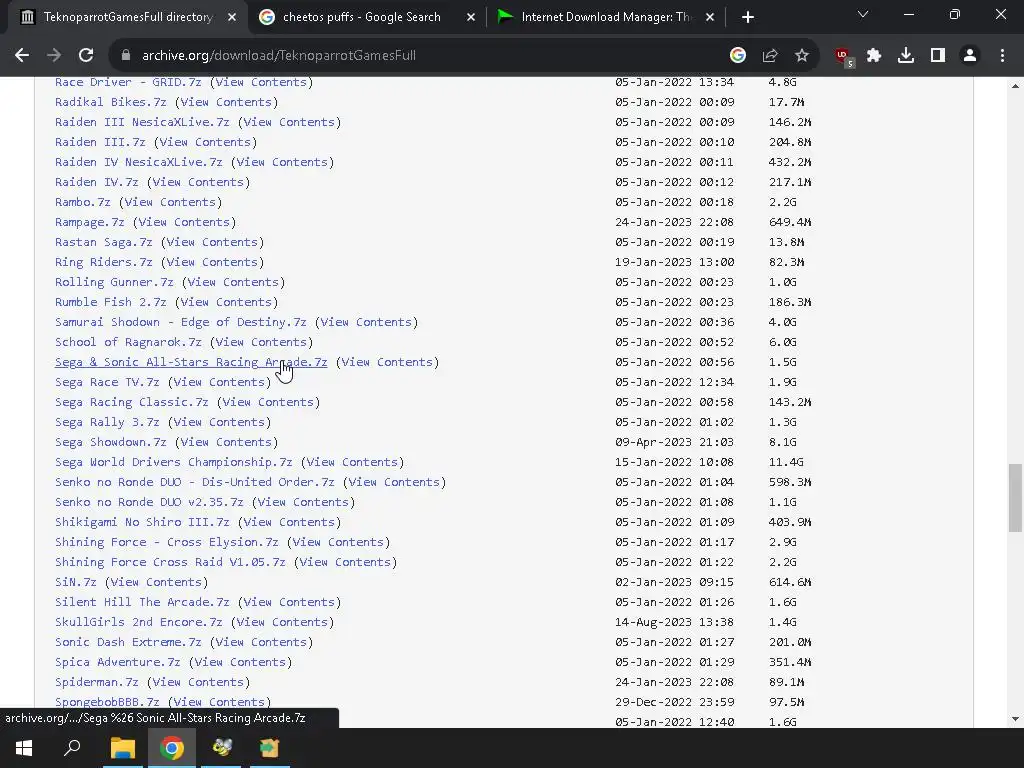Viewport: 1024px width, 768px height.
Task: Open File Explorer from taskbar
Action: click(123, 748)
